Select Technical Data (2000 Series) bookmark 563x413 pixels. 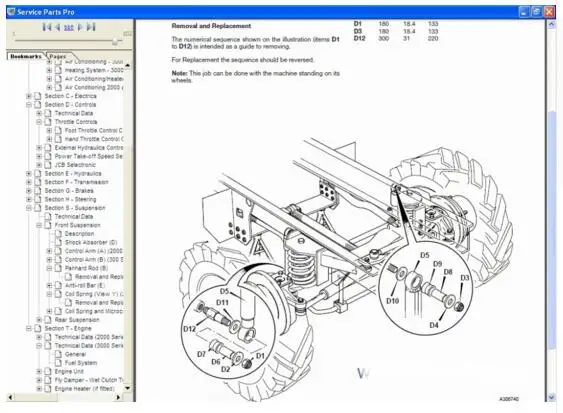(89, 337)
